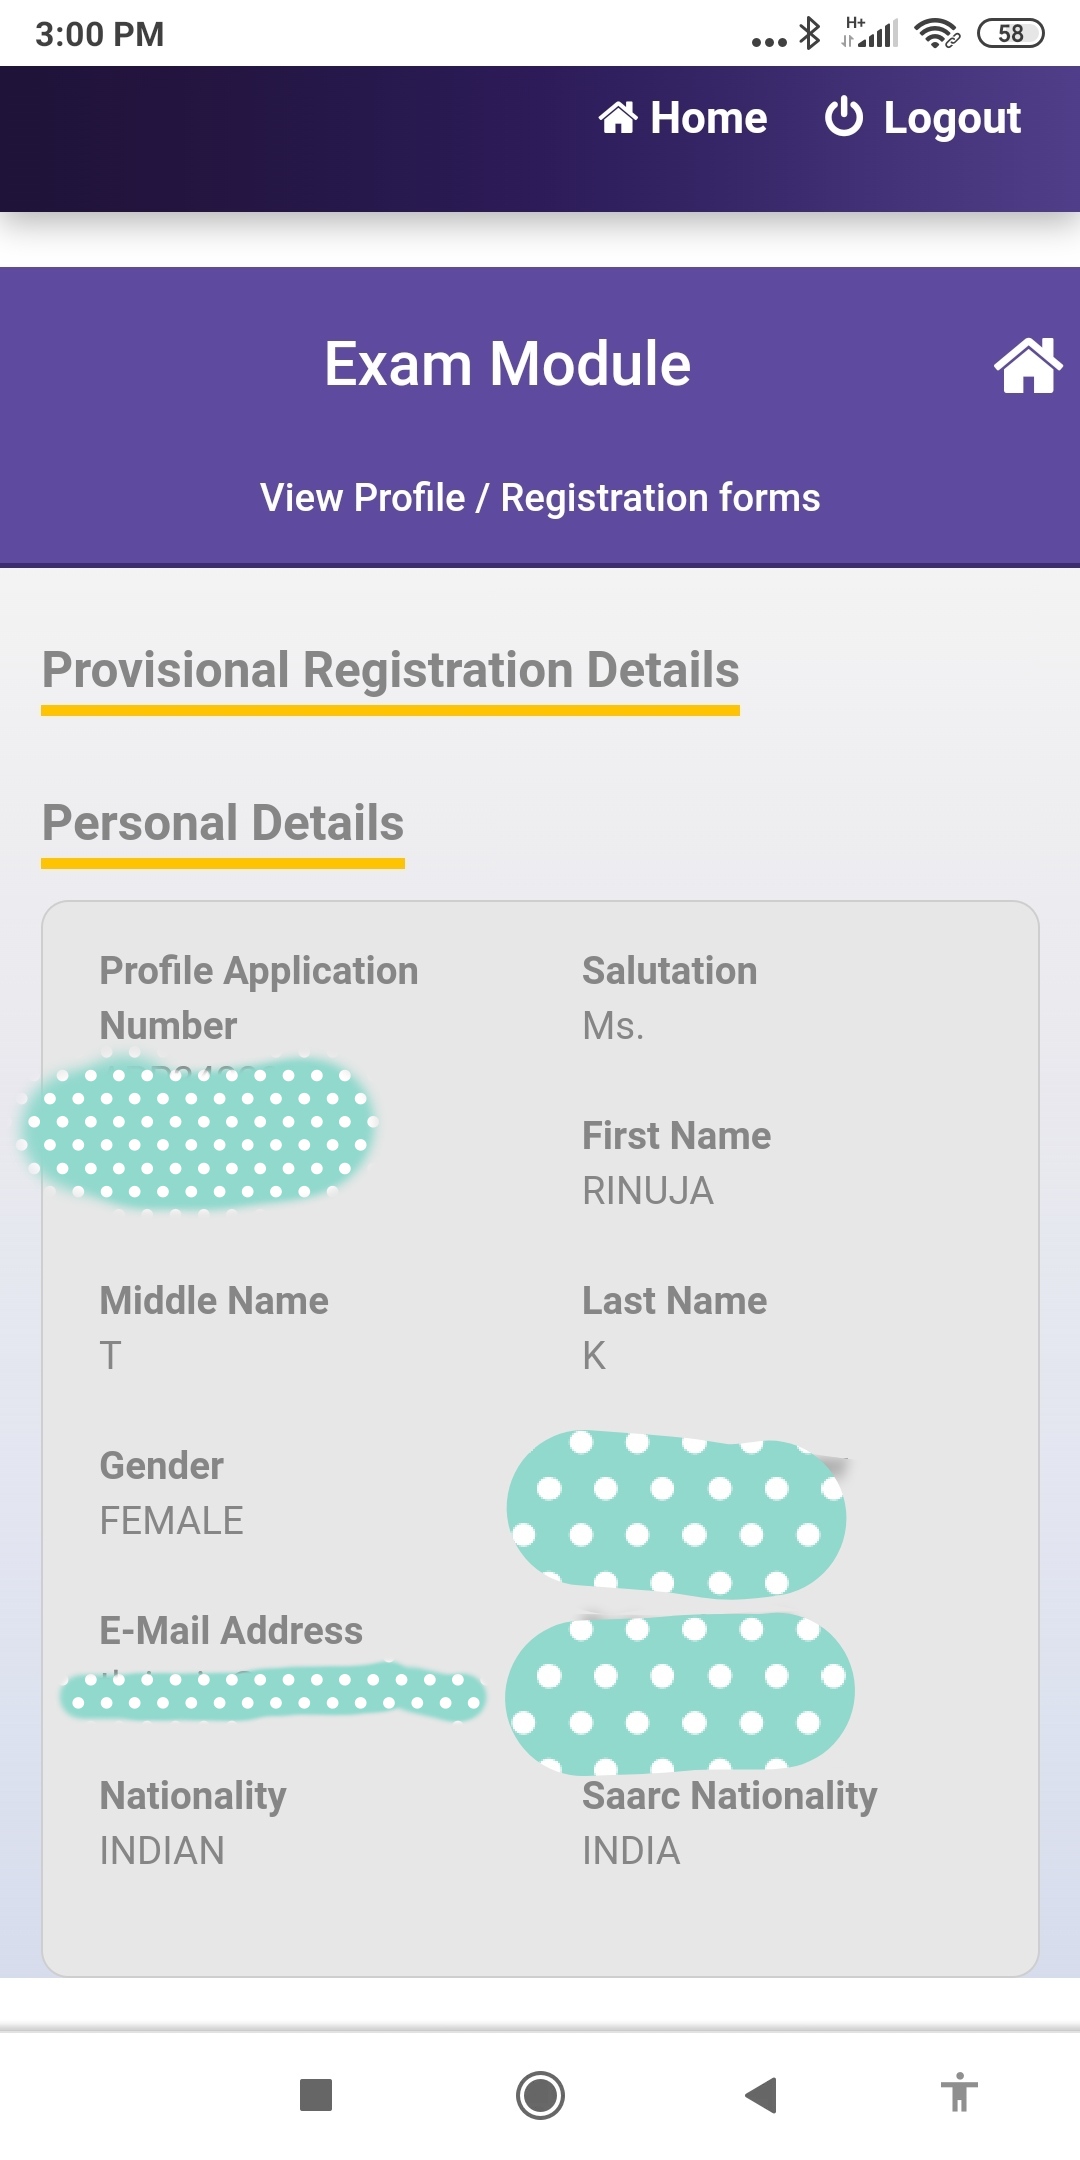Select View Profile / Registration forms breadcrumb
The image size is (1080, 2160).
pyautogui.click(x=540, y=498)
